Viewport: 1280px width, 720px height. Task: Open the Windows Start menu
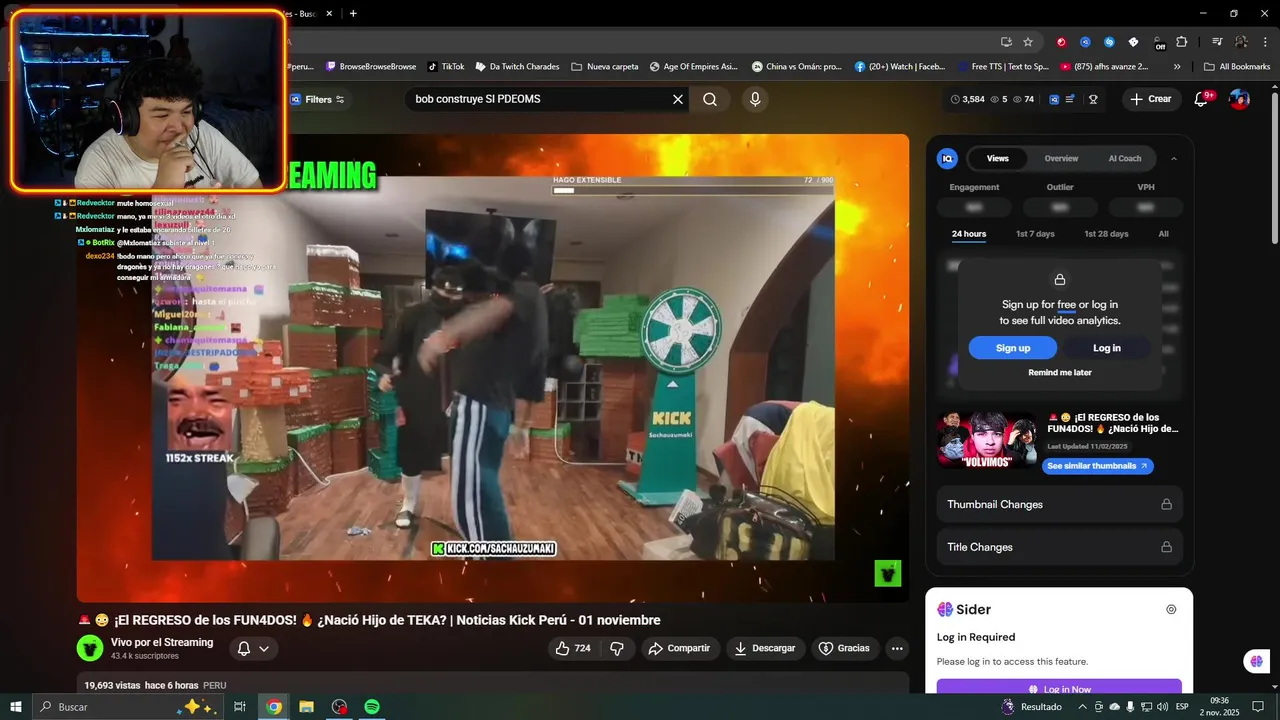click(15, 706)
